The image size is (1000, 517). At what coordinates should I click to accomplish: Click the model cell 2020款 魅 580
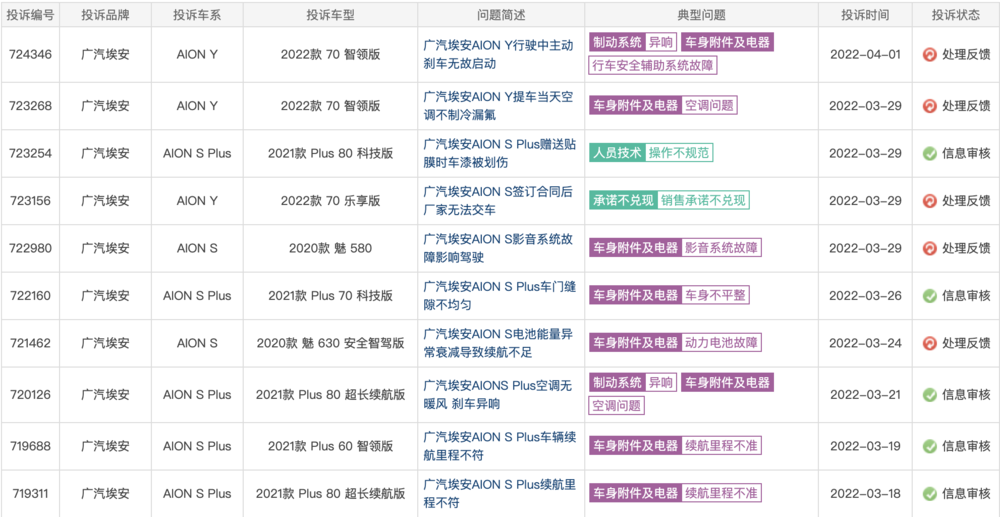pyautogui.click(x=330, y=248)
